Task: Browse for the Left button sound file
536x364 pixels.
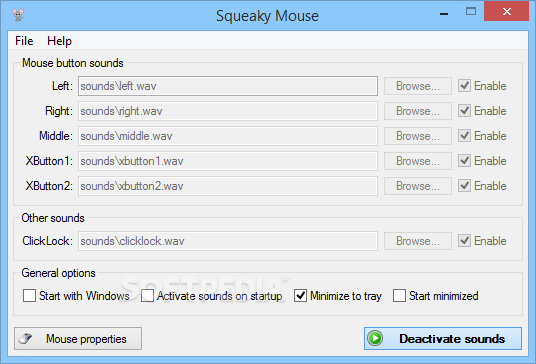Action: click(418, 86)
